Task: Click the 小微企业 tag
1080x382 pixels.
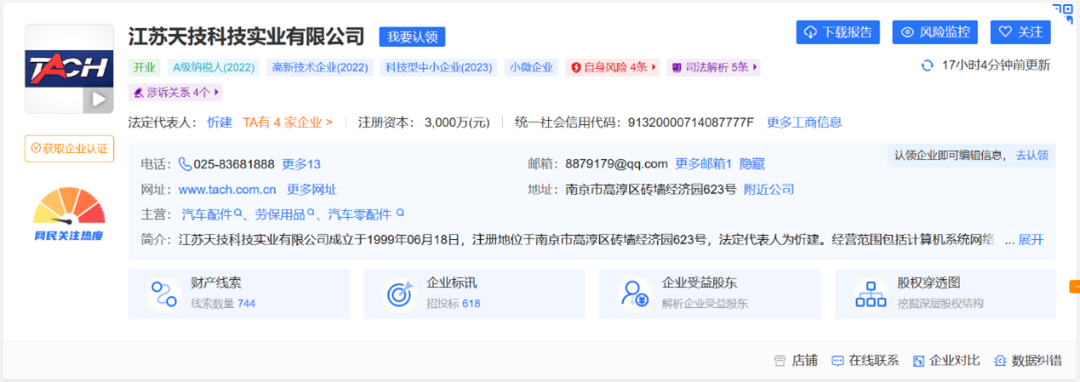Action: [x=531, y=67]
